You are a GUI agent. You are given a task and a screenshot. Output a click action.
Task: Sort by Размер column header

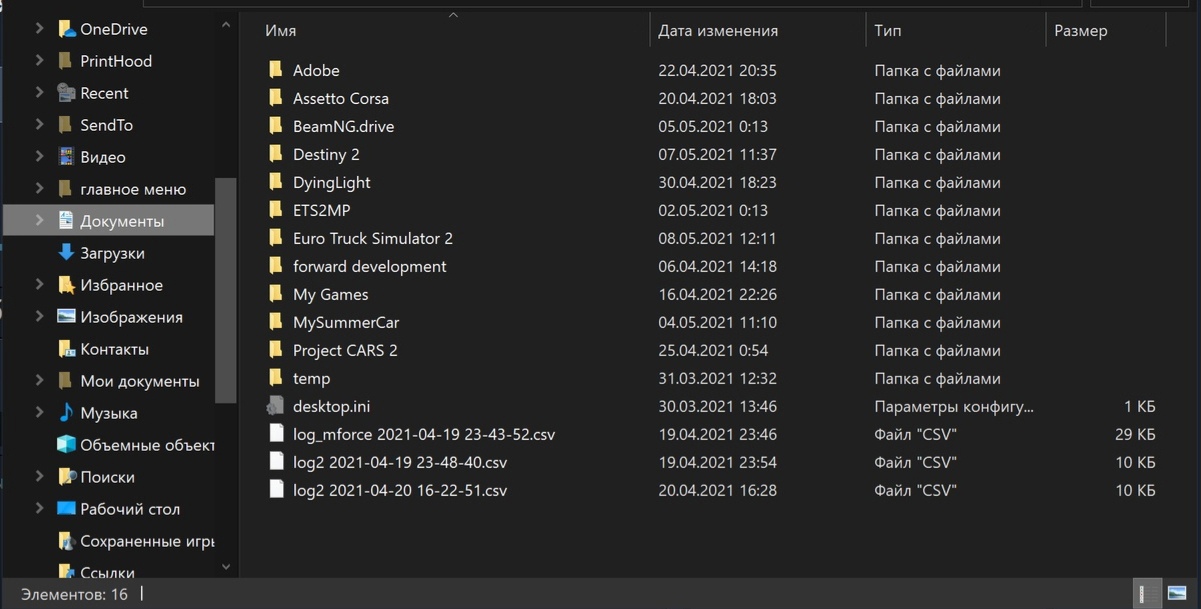click(1081, 31)
